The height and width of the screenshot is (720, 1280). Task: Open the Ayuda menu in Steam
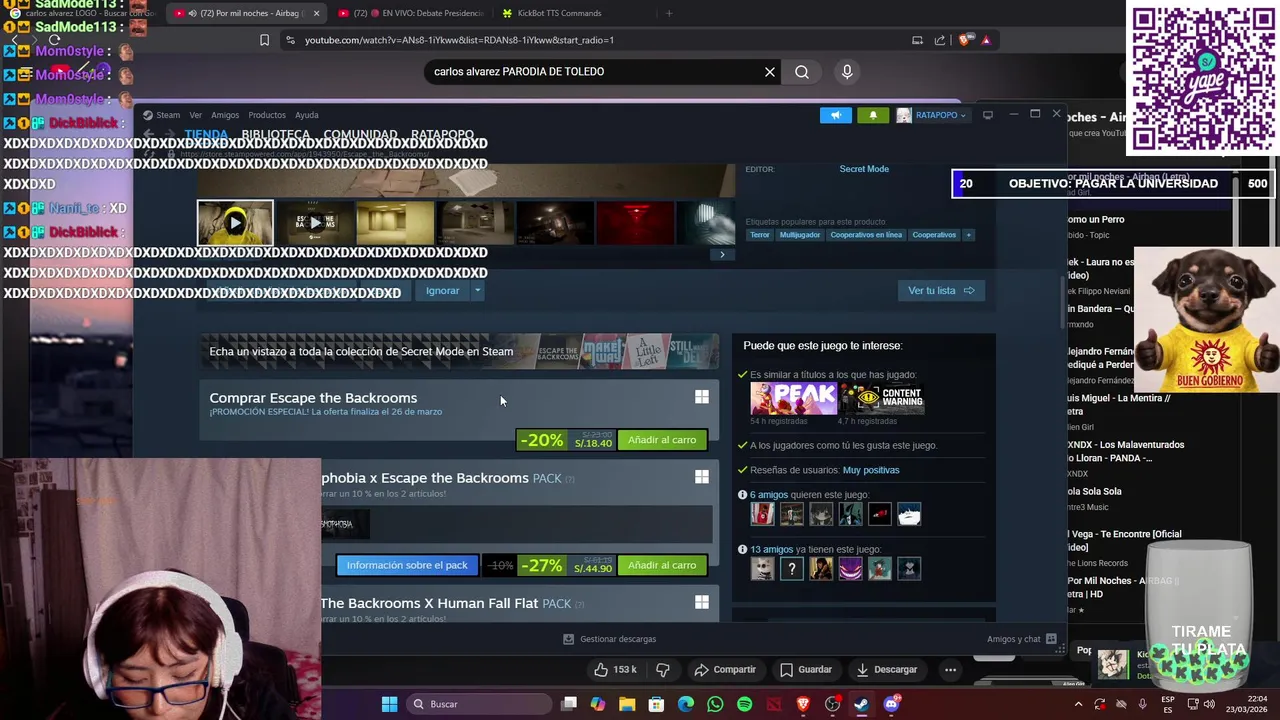(307, 115)
